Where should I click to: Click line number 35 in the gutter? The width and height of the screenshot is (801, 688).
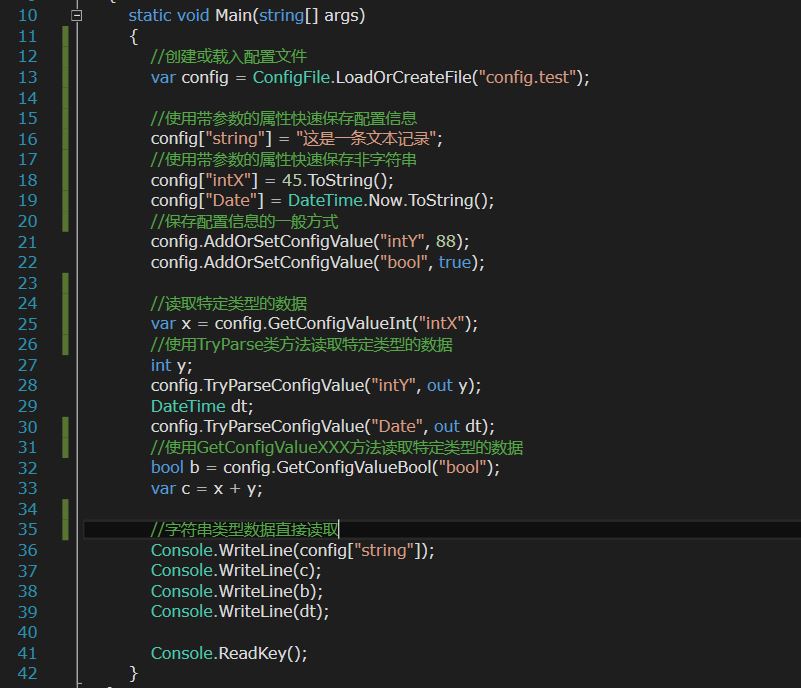(x=28, y=529)
